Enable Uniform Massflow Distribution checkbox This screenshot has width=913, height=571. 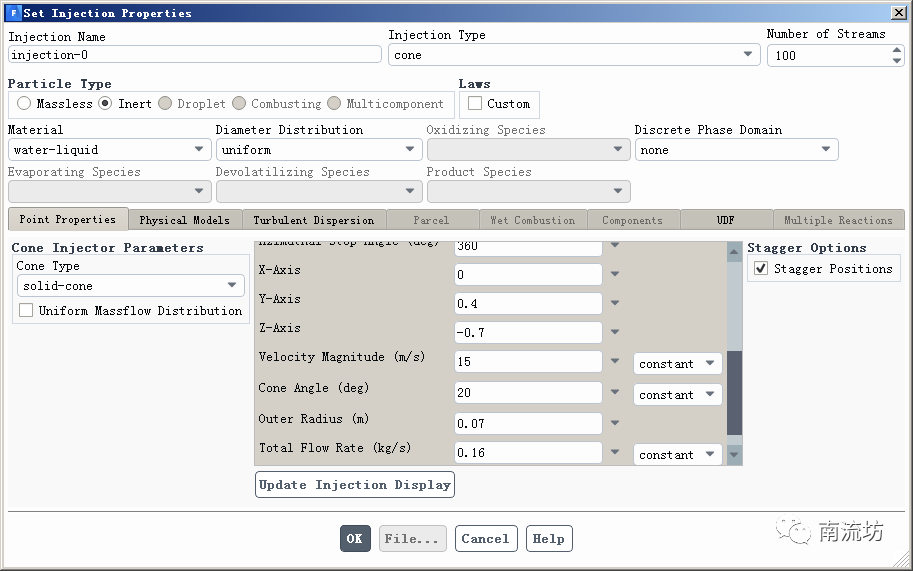(26, 311)
